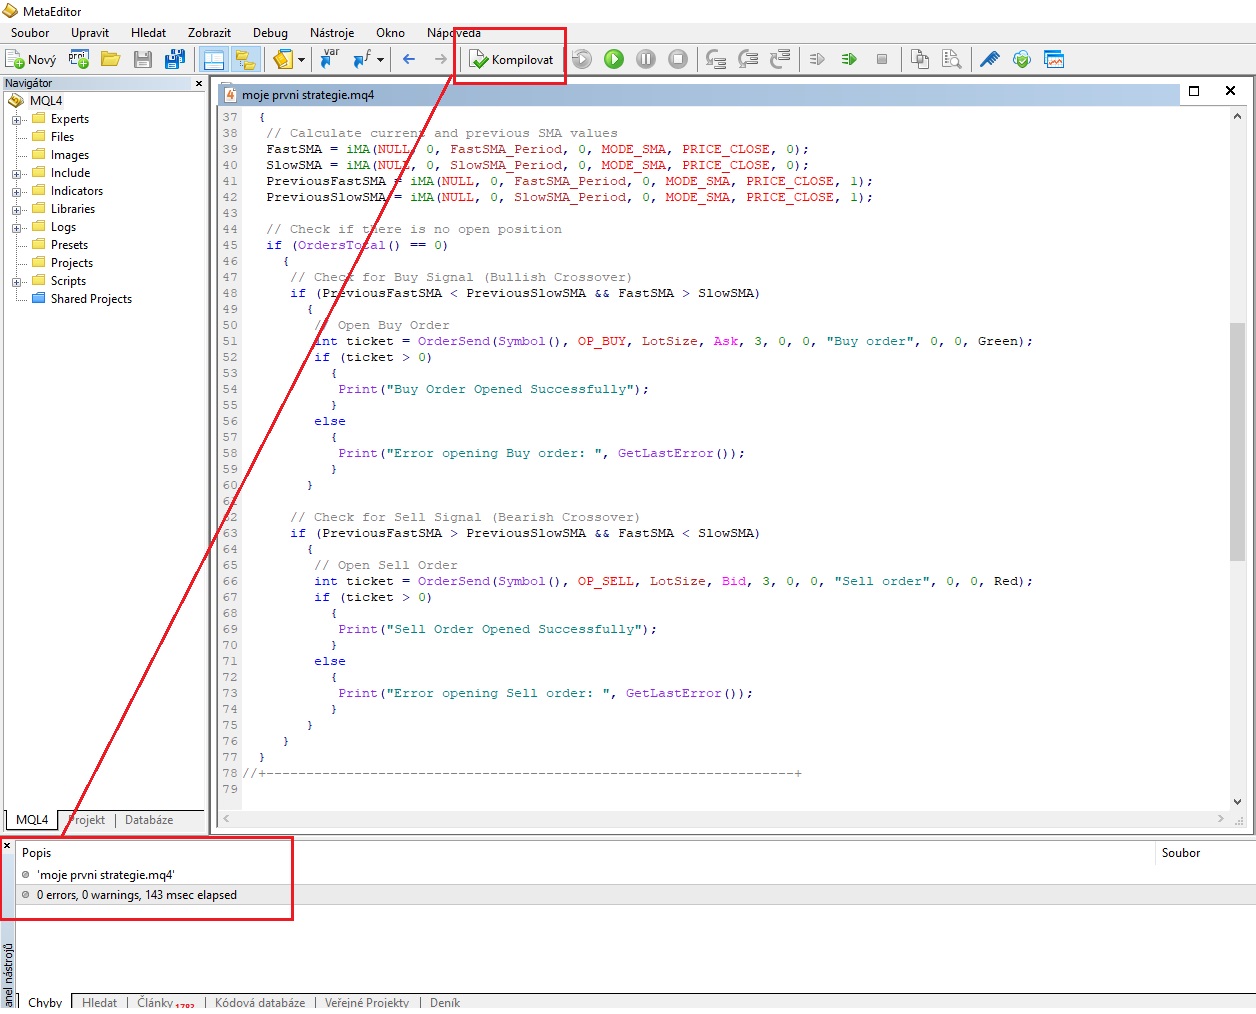Expand the Indicators folder tree node
This screenshot has height=1014, width=1256.
(16, 192)
